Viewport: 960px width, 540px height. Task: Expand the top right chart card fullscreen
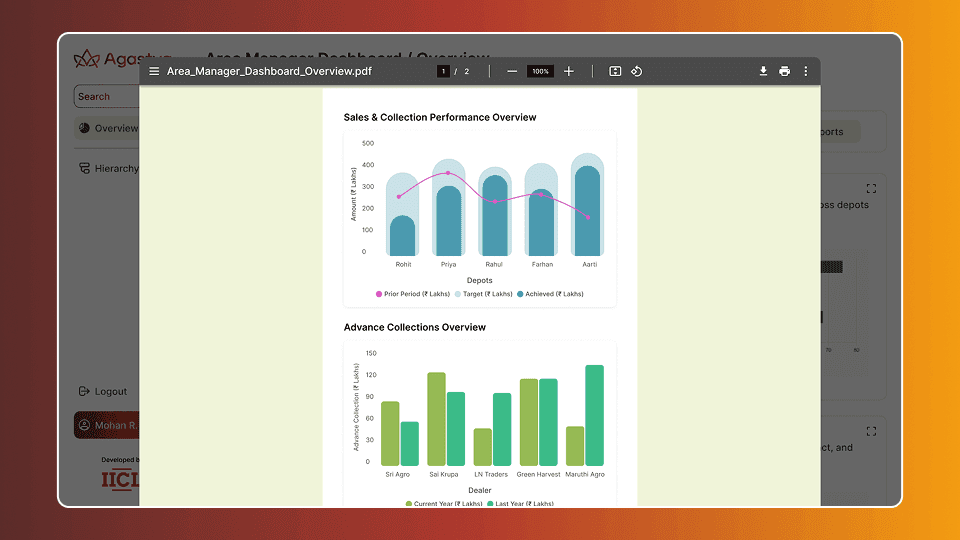click(x=871, y=188)
